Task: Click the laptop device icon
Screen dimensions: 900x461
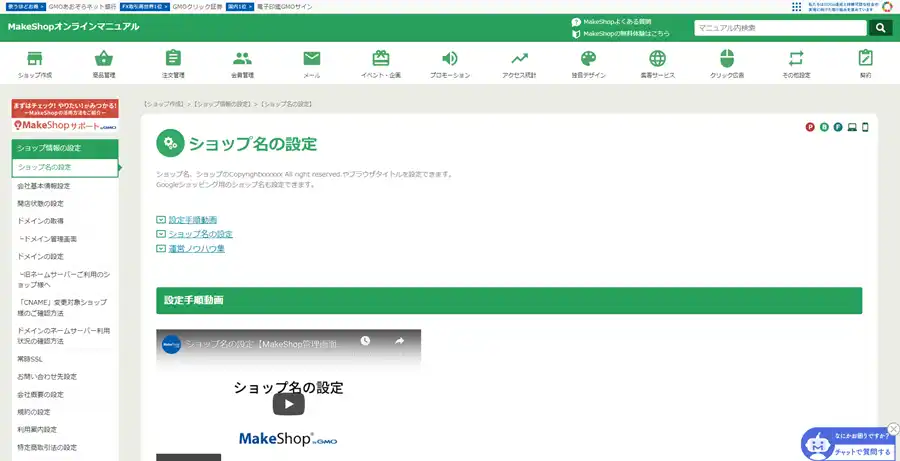Action: tap(852, 127)
